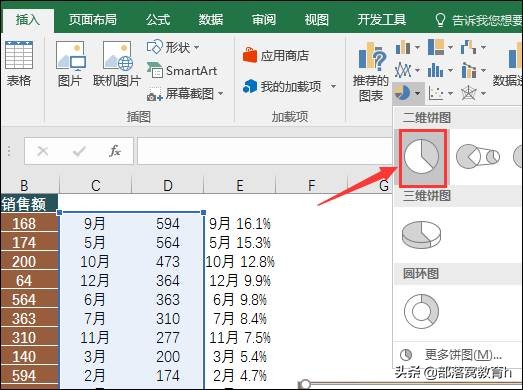Viewport: 523px width, 390px height.
Task: Choose the doughnut chart thumbnail
Action: click(x=422, y=311)
